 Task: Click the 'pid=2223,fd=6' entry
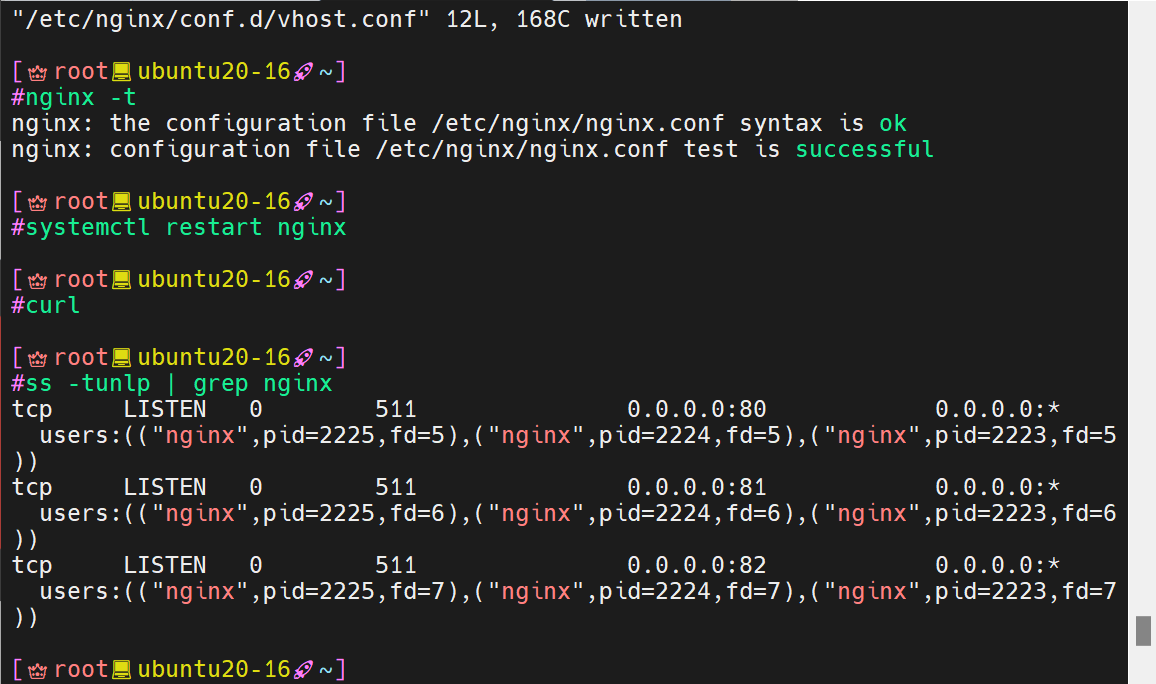[1026, 514]
